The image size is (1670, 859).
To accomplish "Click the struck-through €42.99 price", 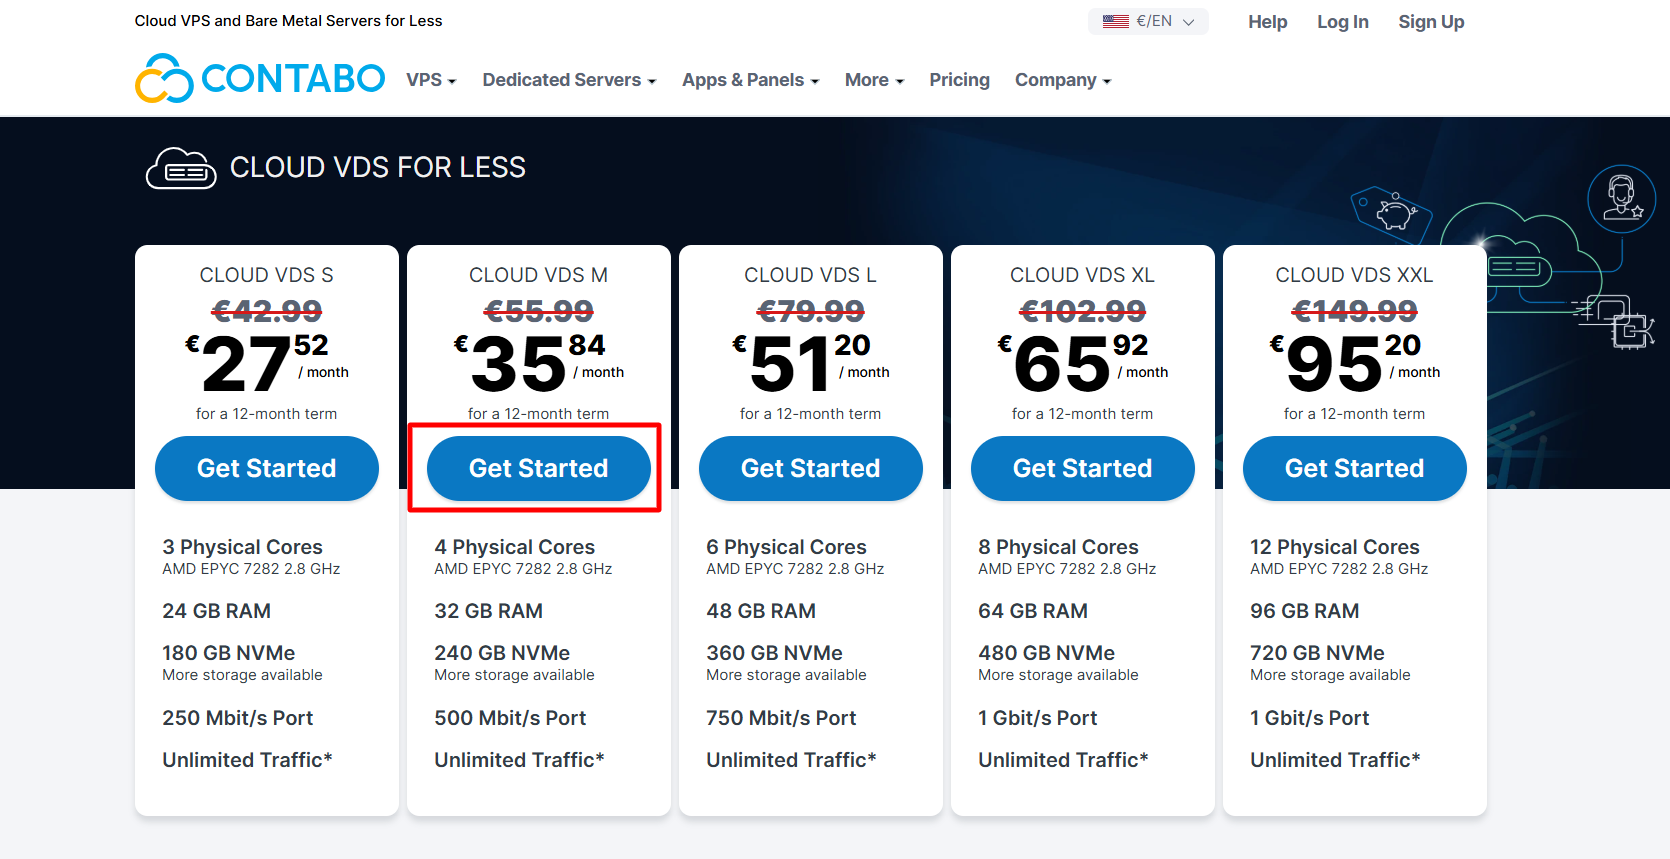I will [267, 311].
